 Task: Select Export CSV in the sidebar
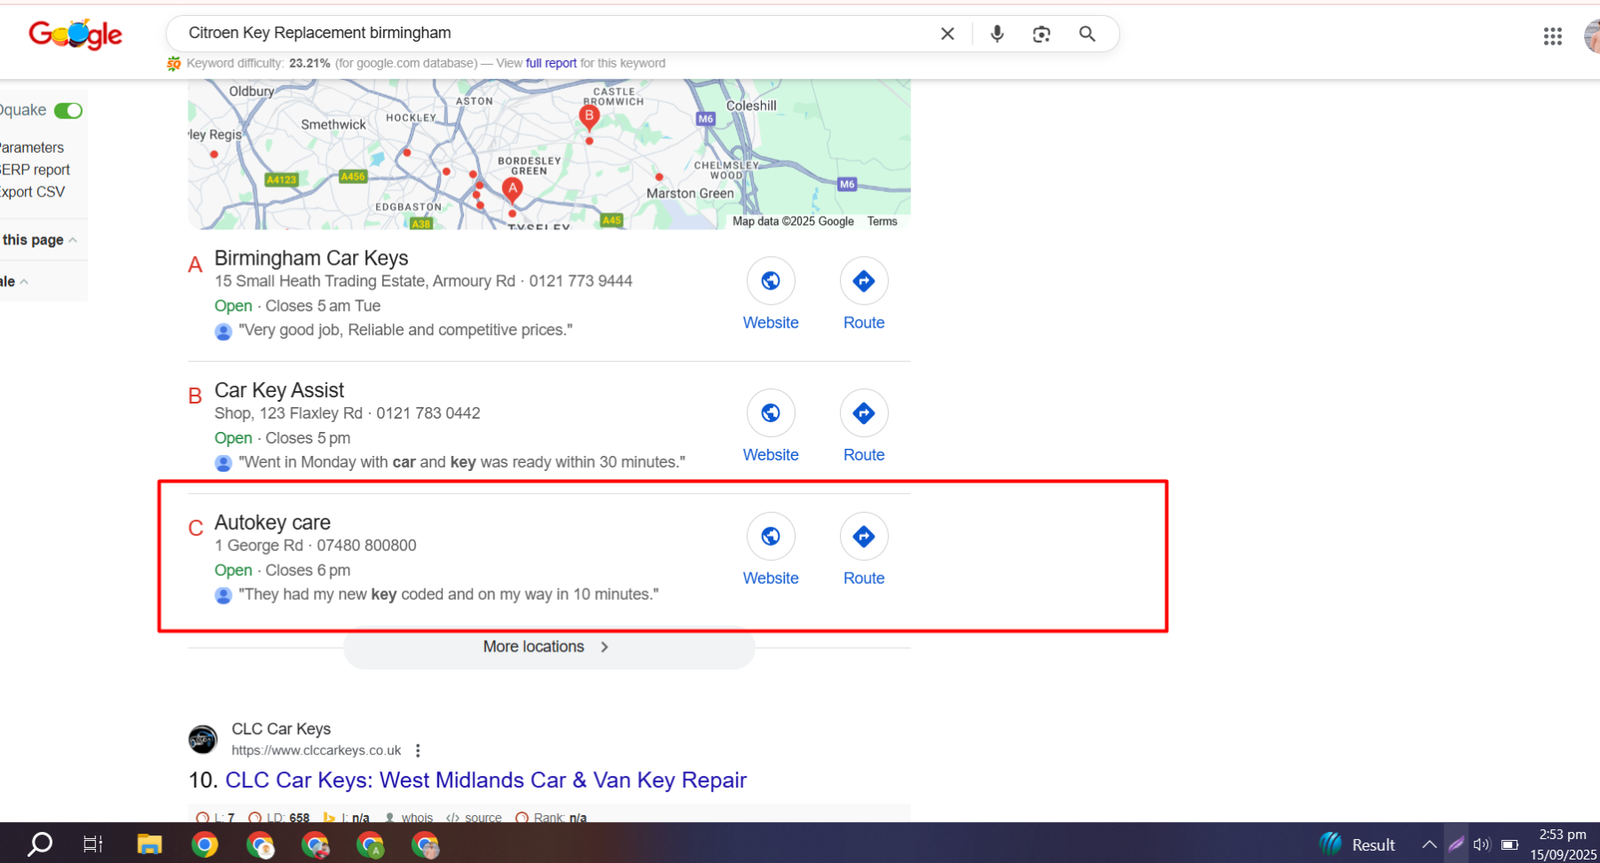[x=33, y=192]
